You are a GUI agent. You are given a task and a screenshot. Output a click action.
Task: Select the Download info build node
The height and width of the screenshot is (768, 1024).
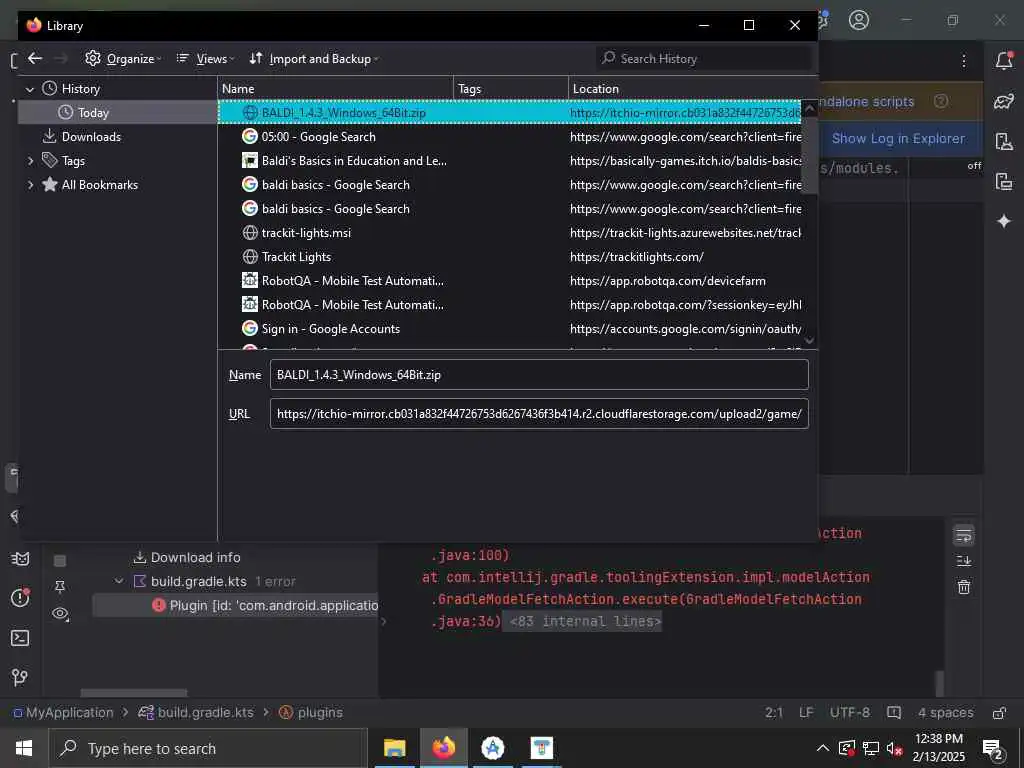[x=186, y=558]
